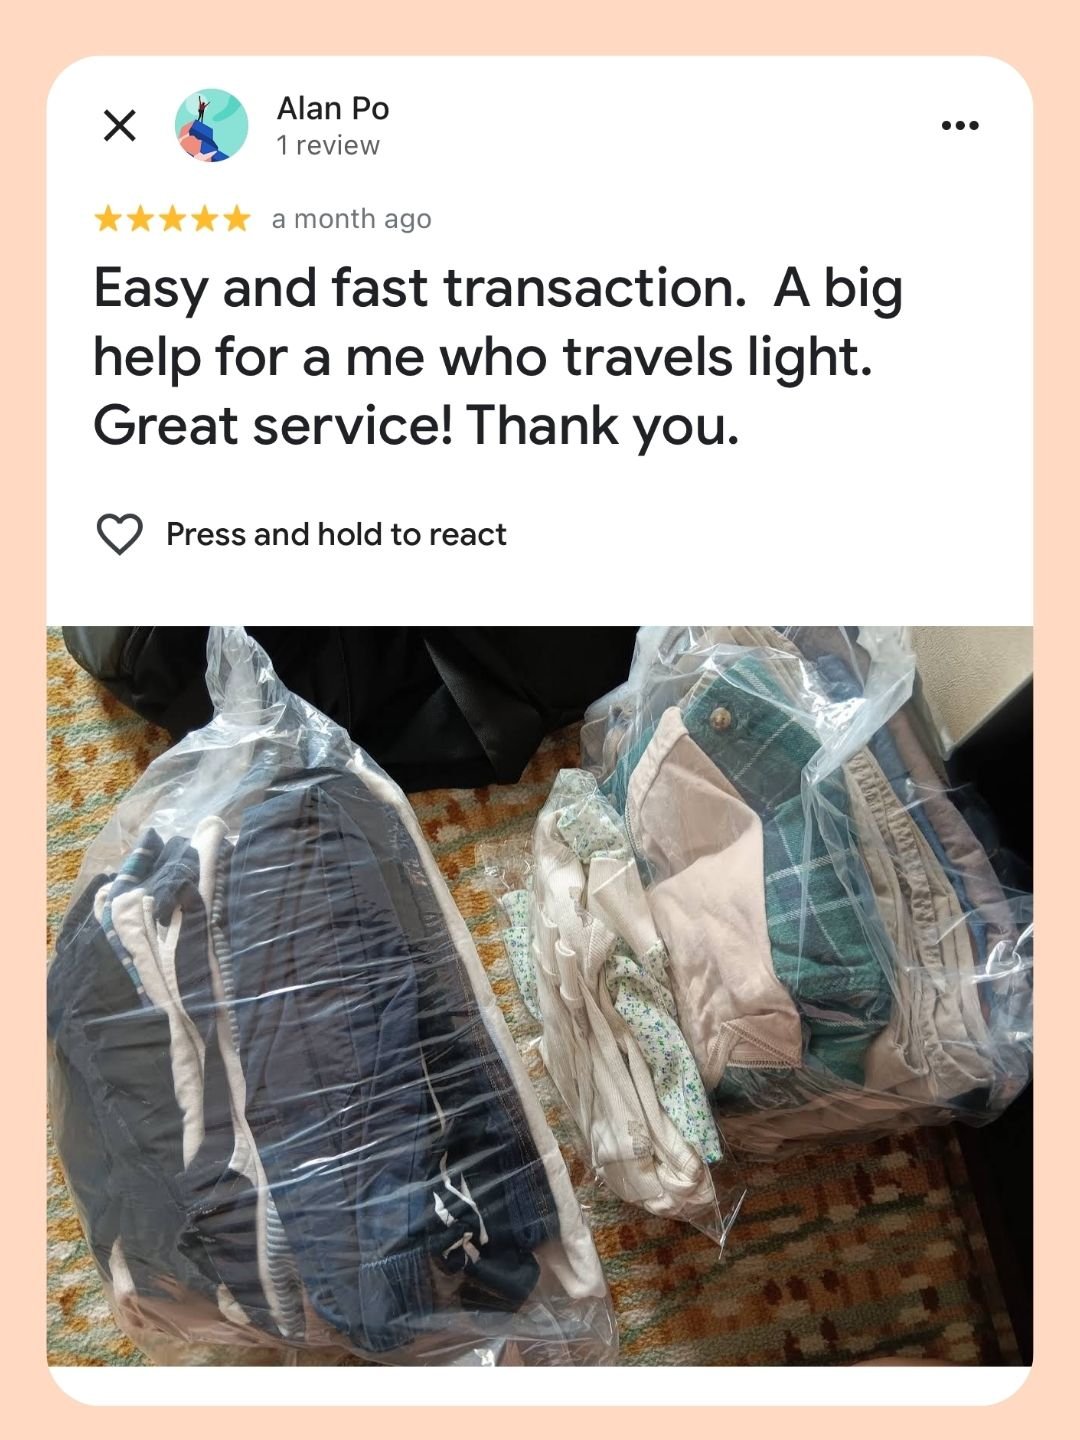Screen dimensions: 1080x1440
Task: Tap the heart react icon
Action: click(119, 534)
